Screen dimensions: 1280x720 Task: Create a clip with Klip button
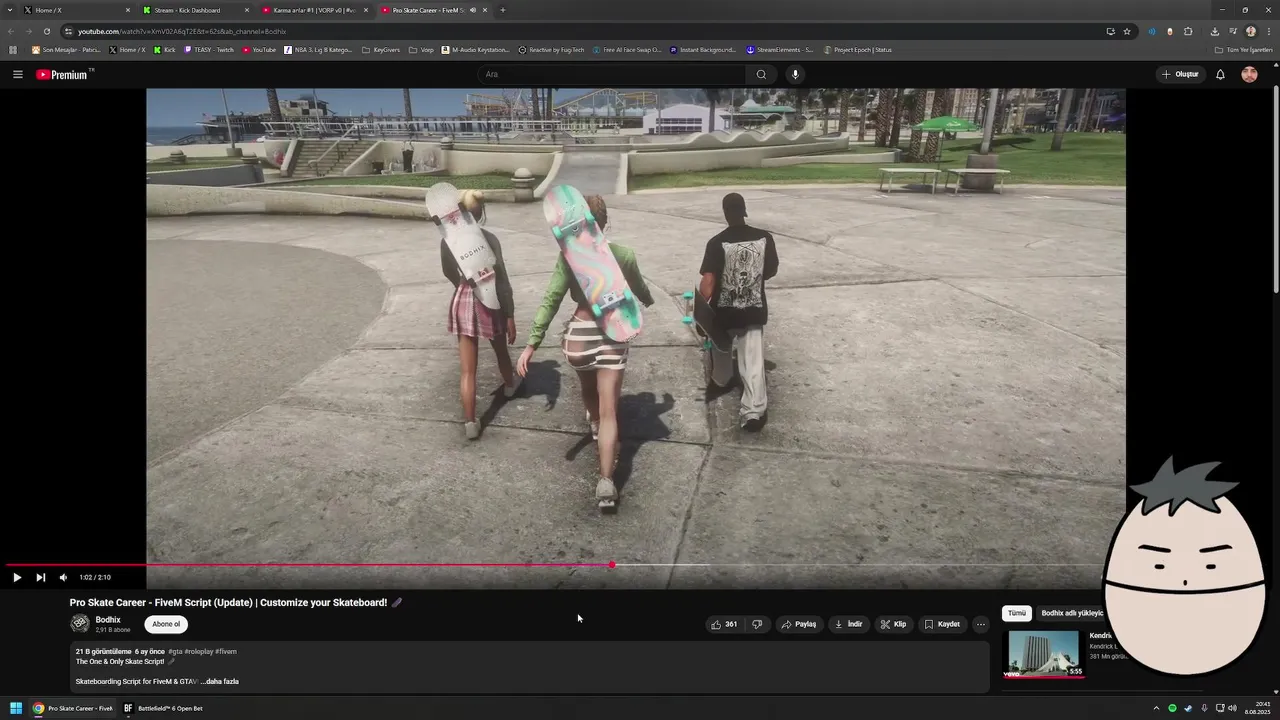[893, 624]
